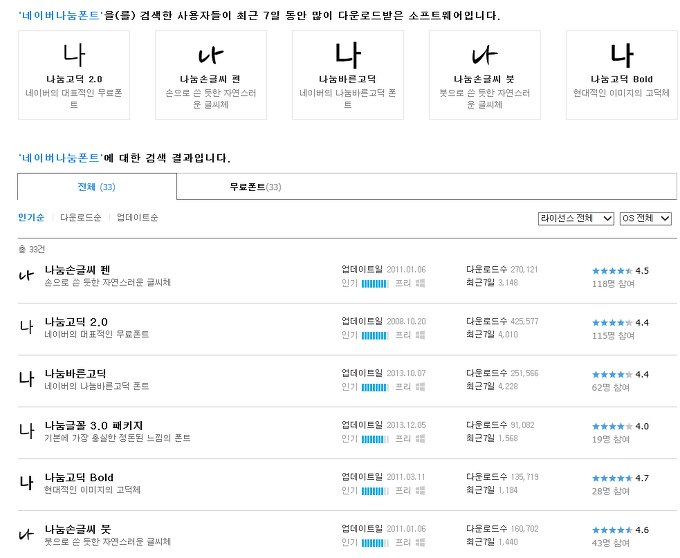Sort results by 인기순
680x558 pixels.
click(31, 217)
